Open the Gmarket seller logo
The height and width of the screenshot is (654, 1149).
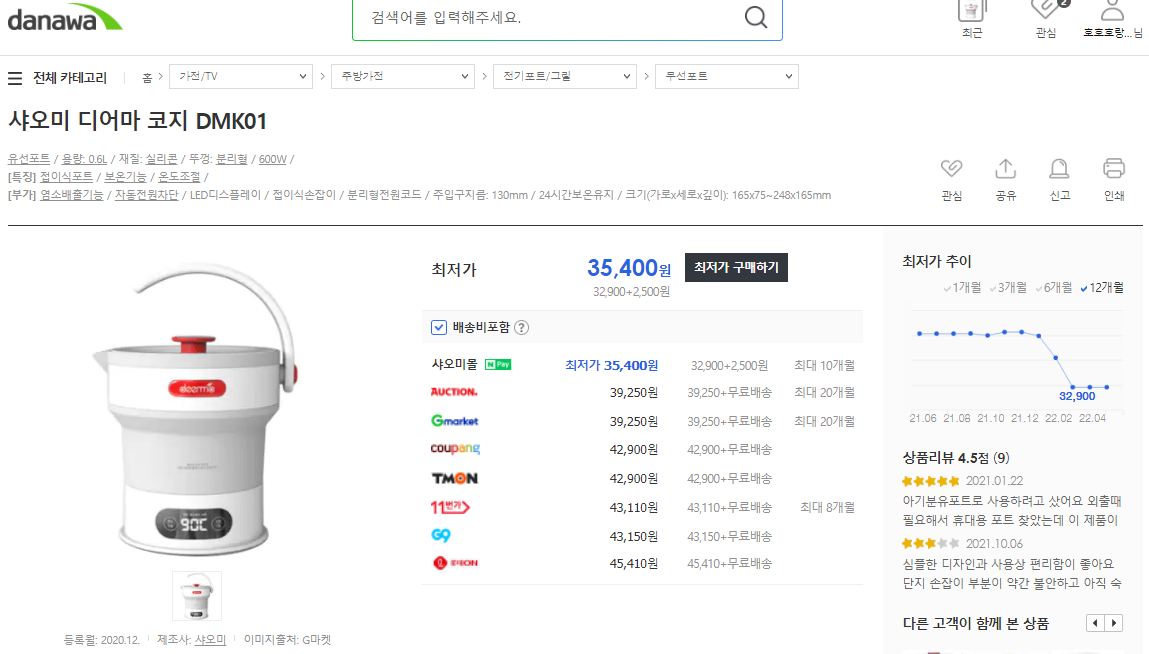click(454, 421)
